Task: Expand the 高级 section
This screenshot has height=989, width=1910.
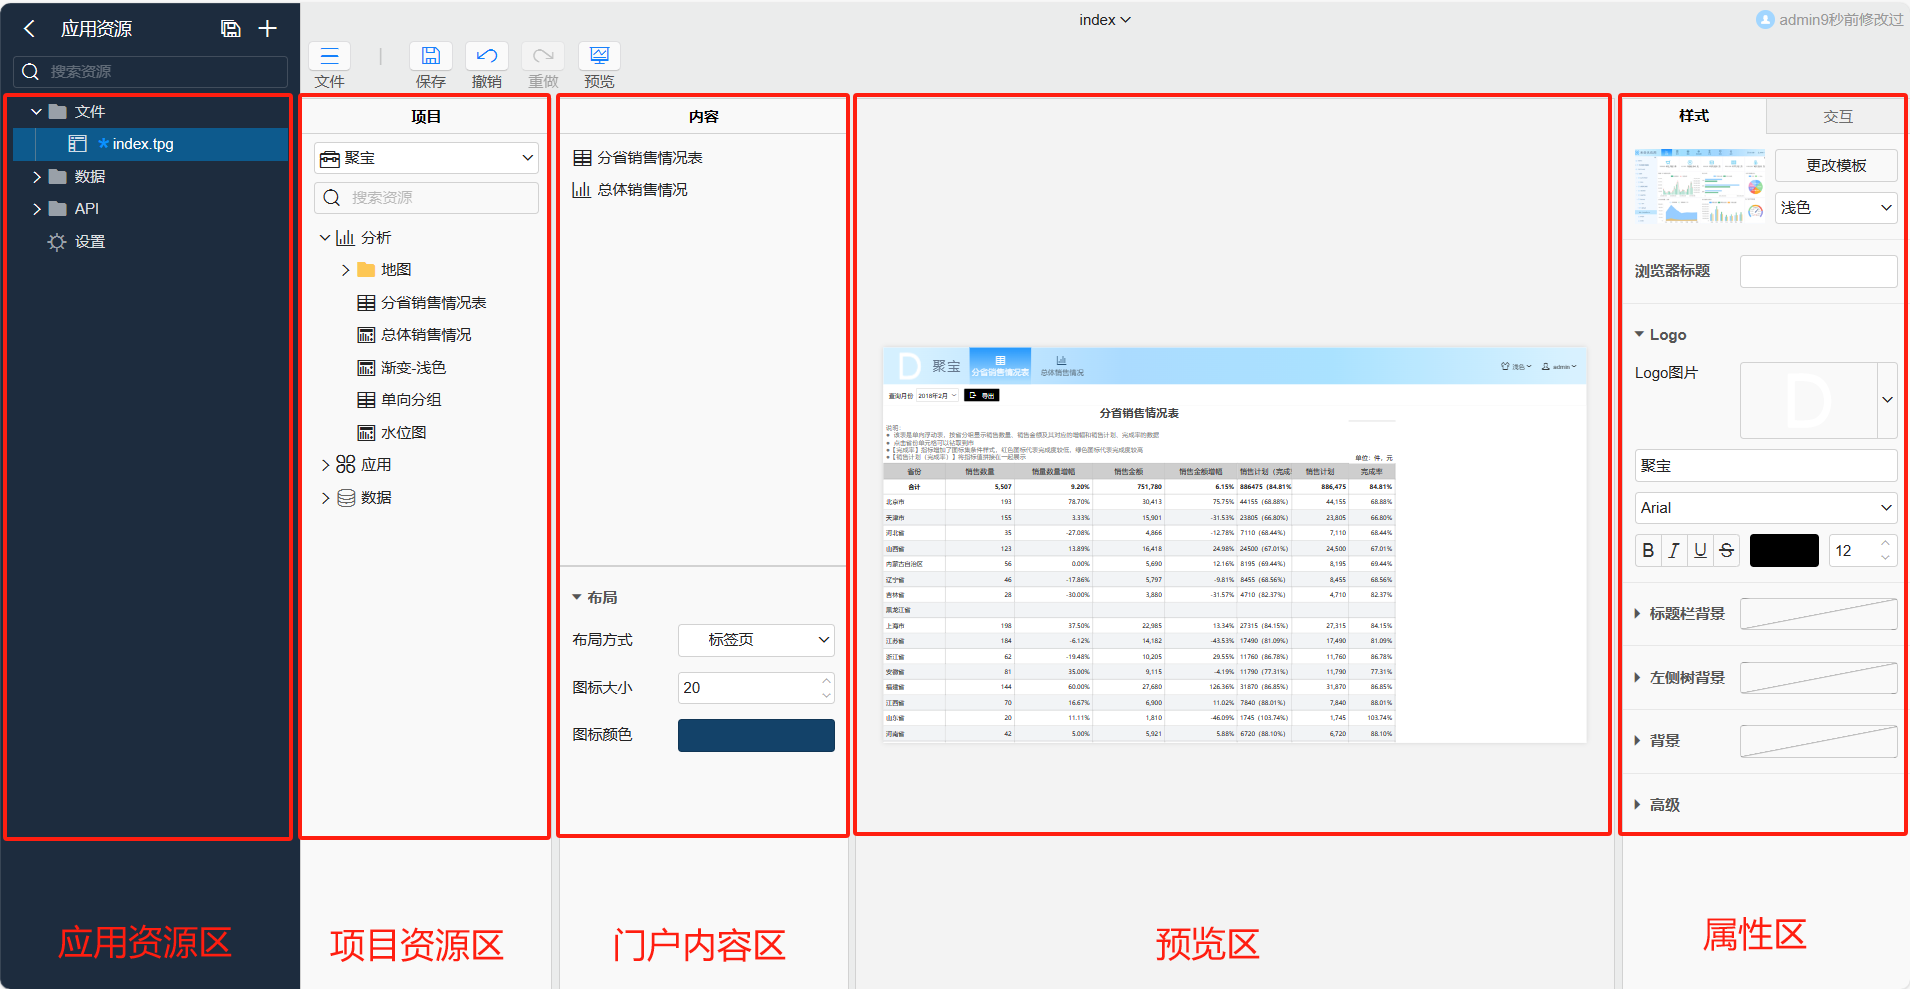Action: pyautogui.click(x=1638, y=805)
